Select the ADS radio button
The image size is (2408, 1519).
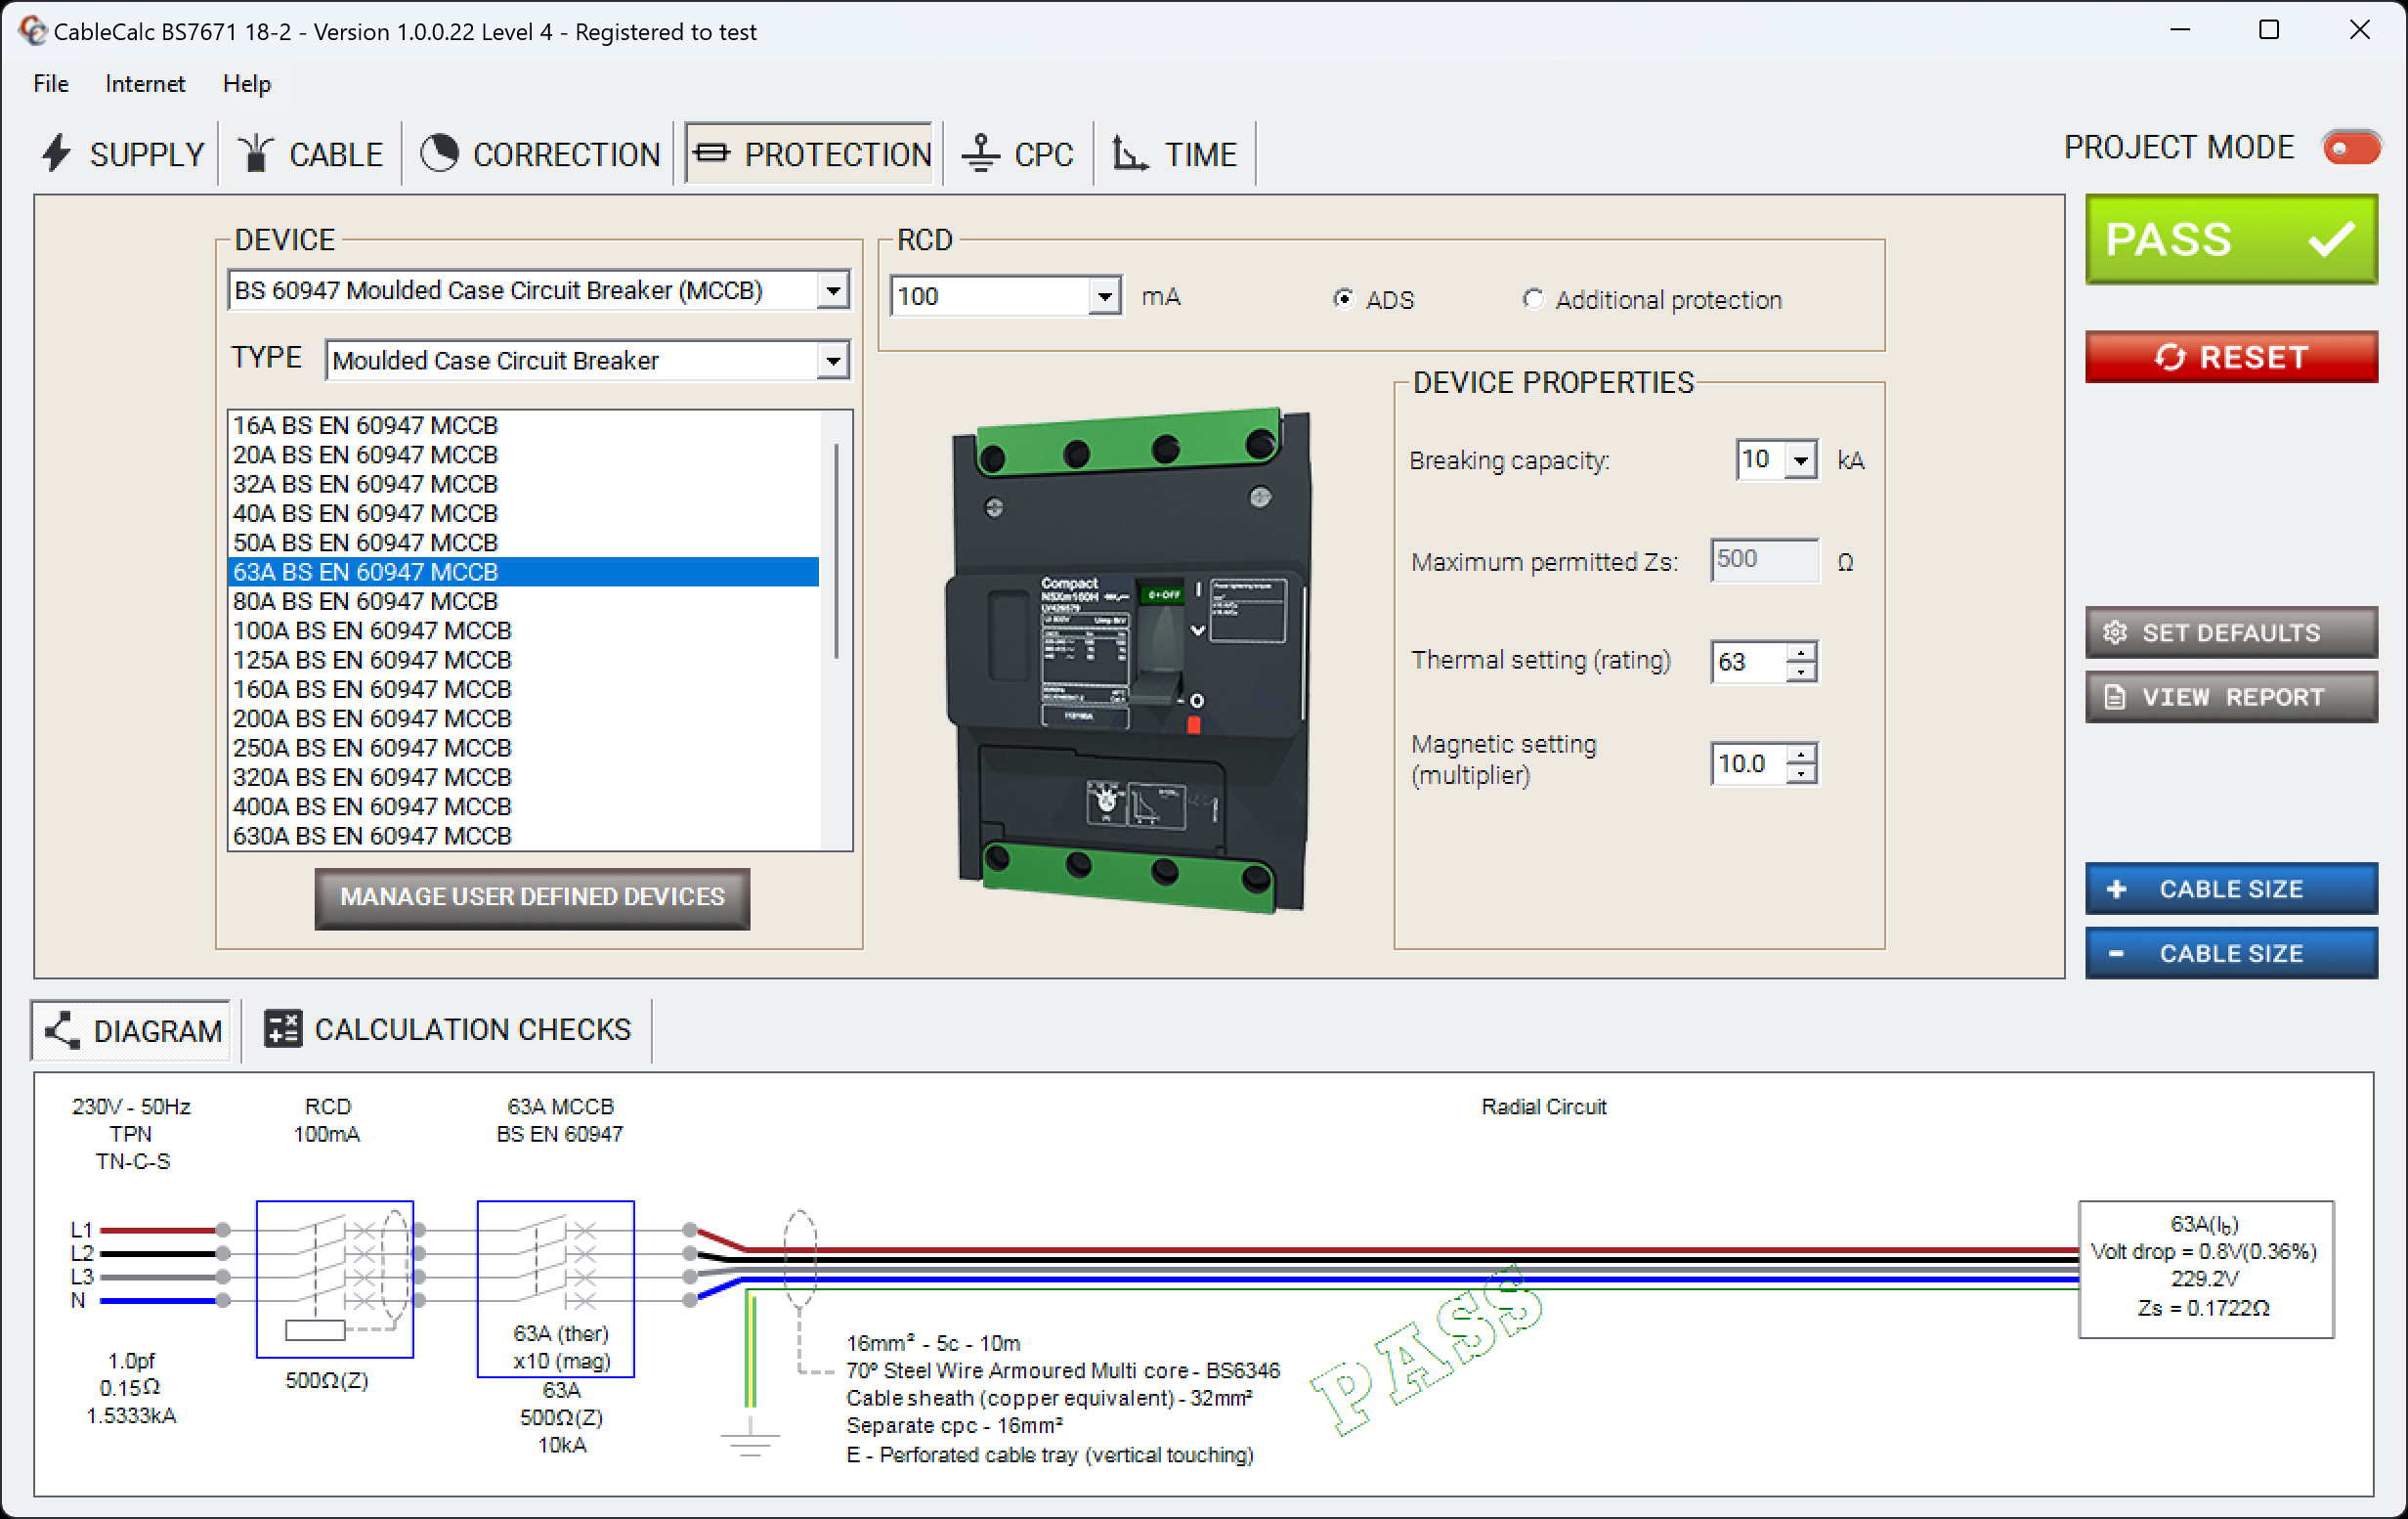(x=1344, y=299)
